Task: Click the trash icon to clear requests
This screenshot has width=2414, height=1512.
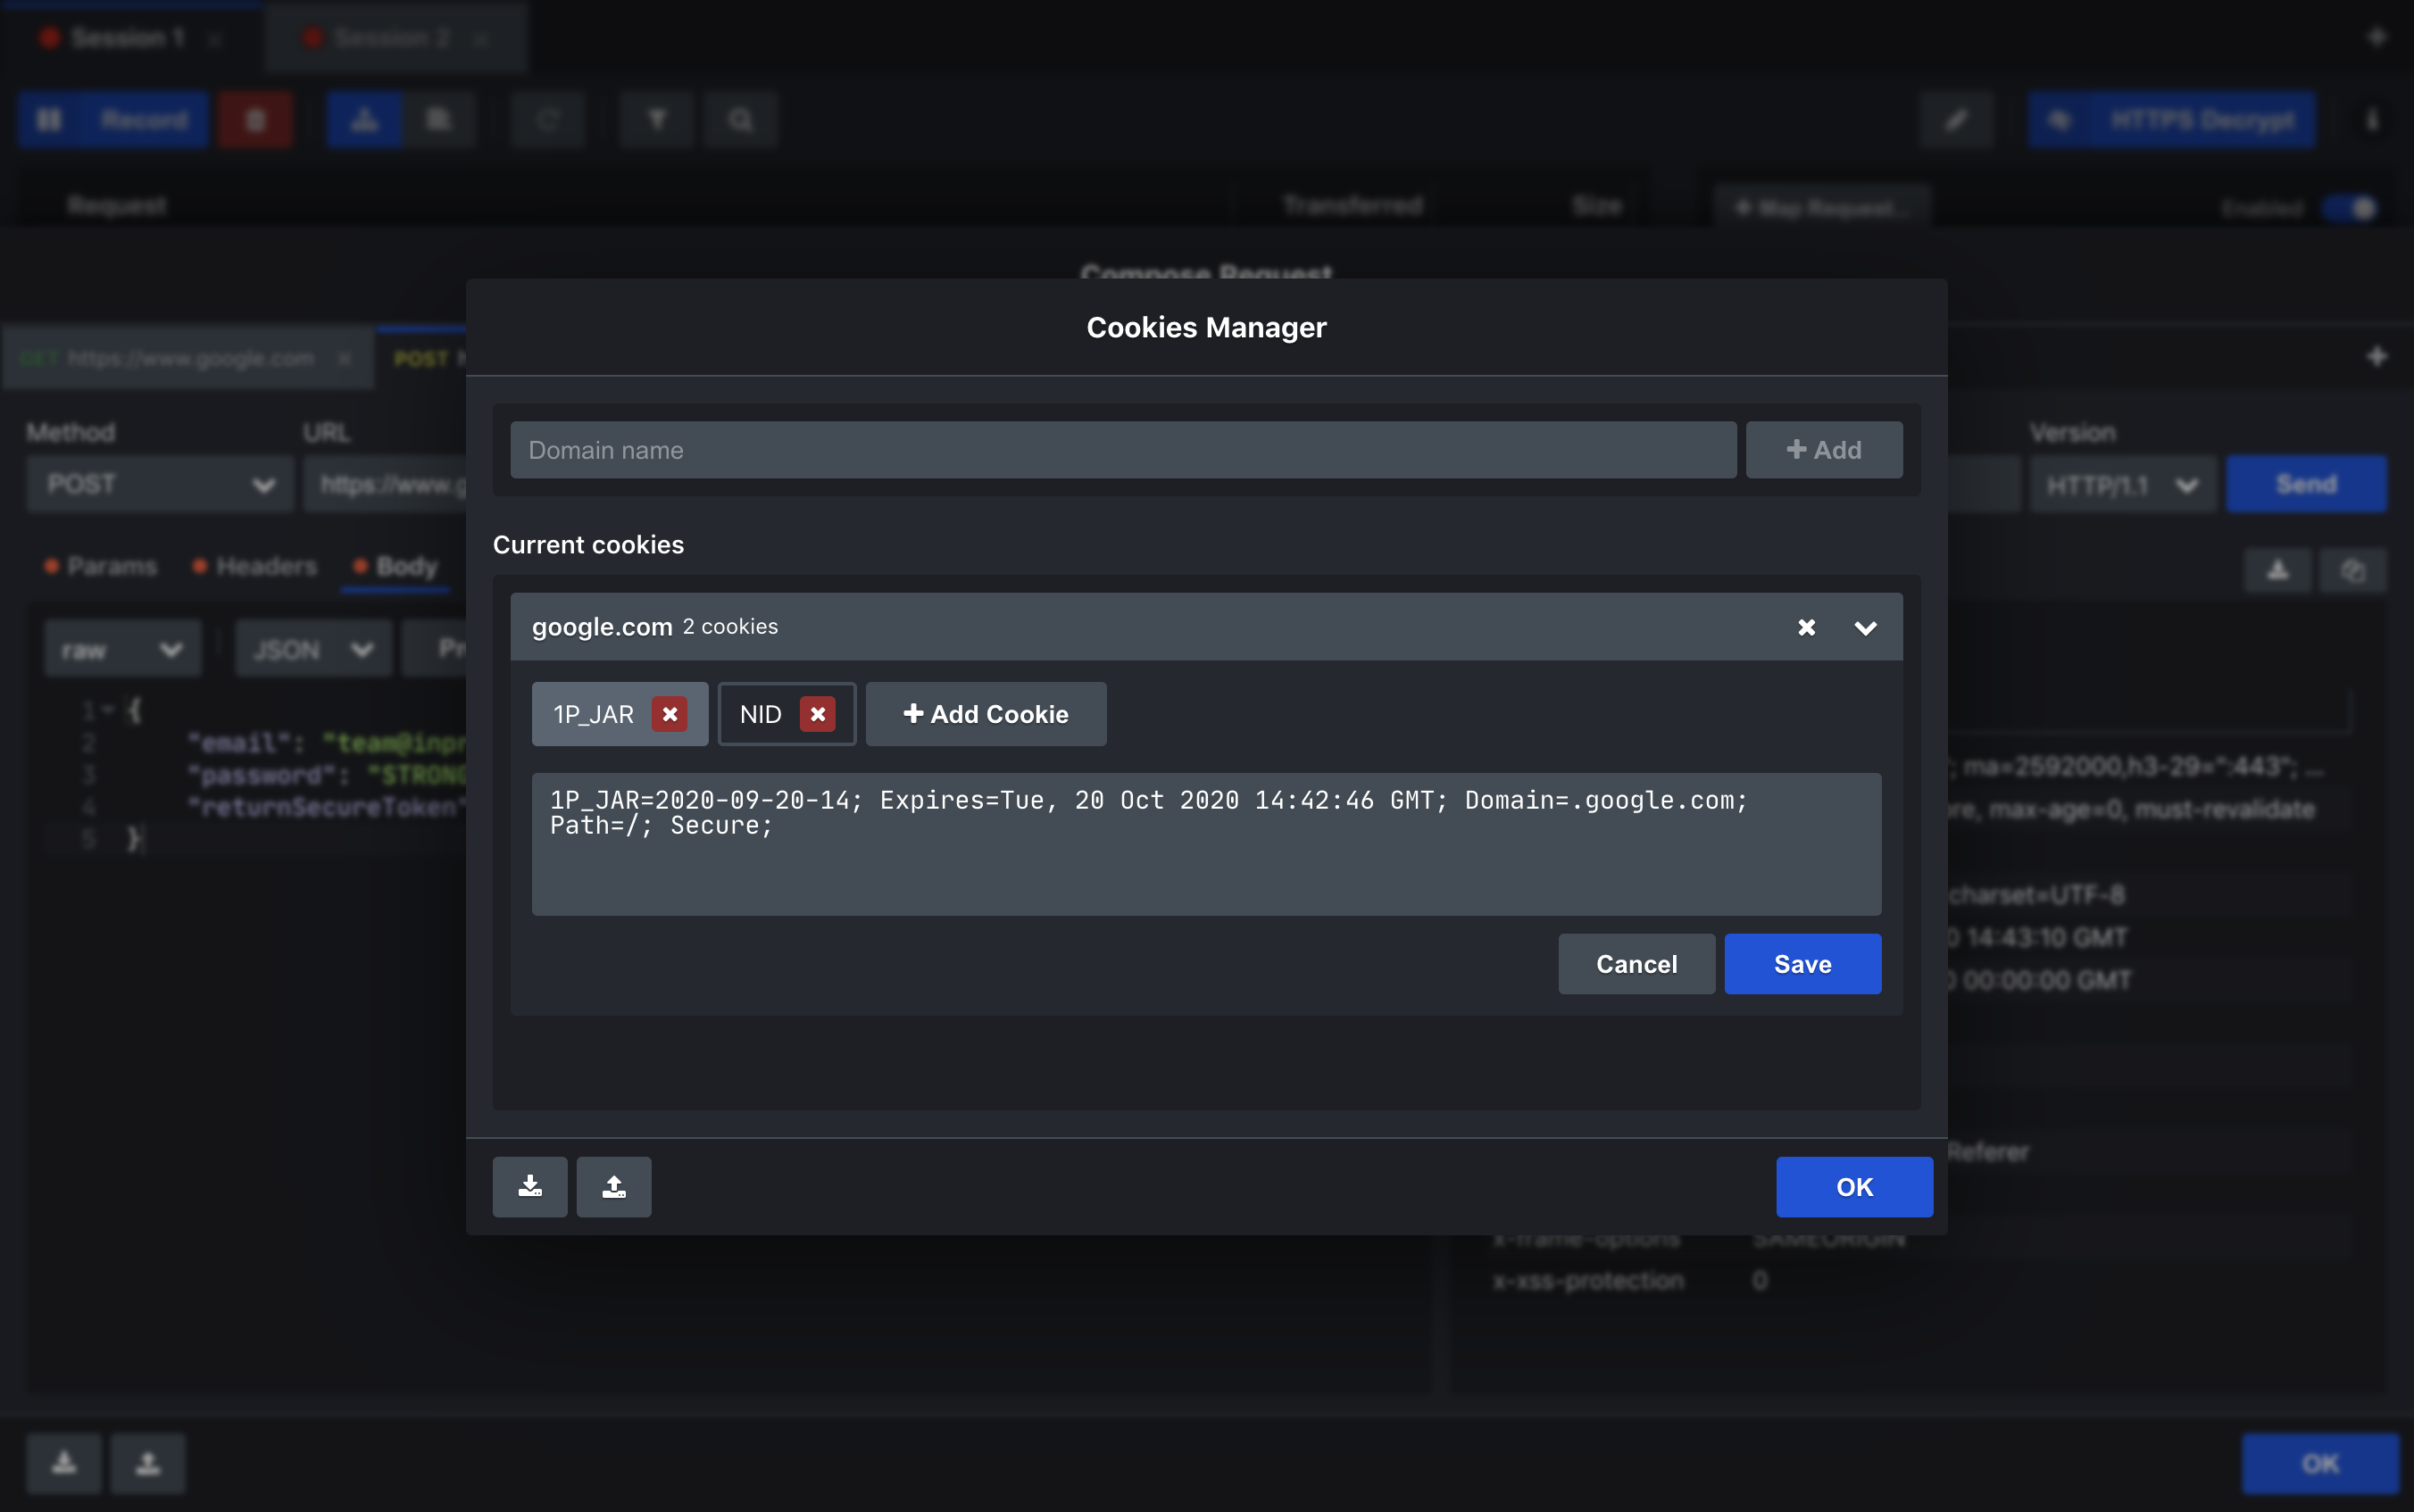Action: point(256,119)
